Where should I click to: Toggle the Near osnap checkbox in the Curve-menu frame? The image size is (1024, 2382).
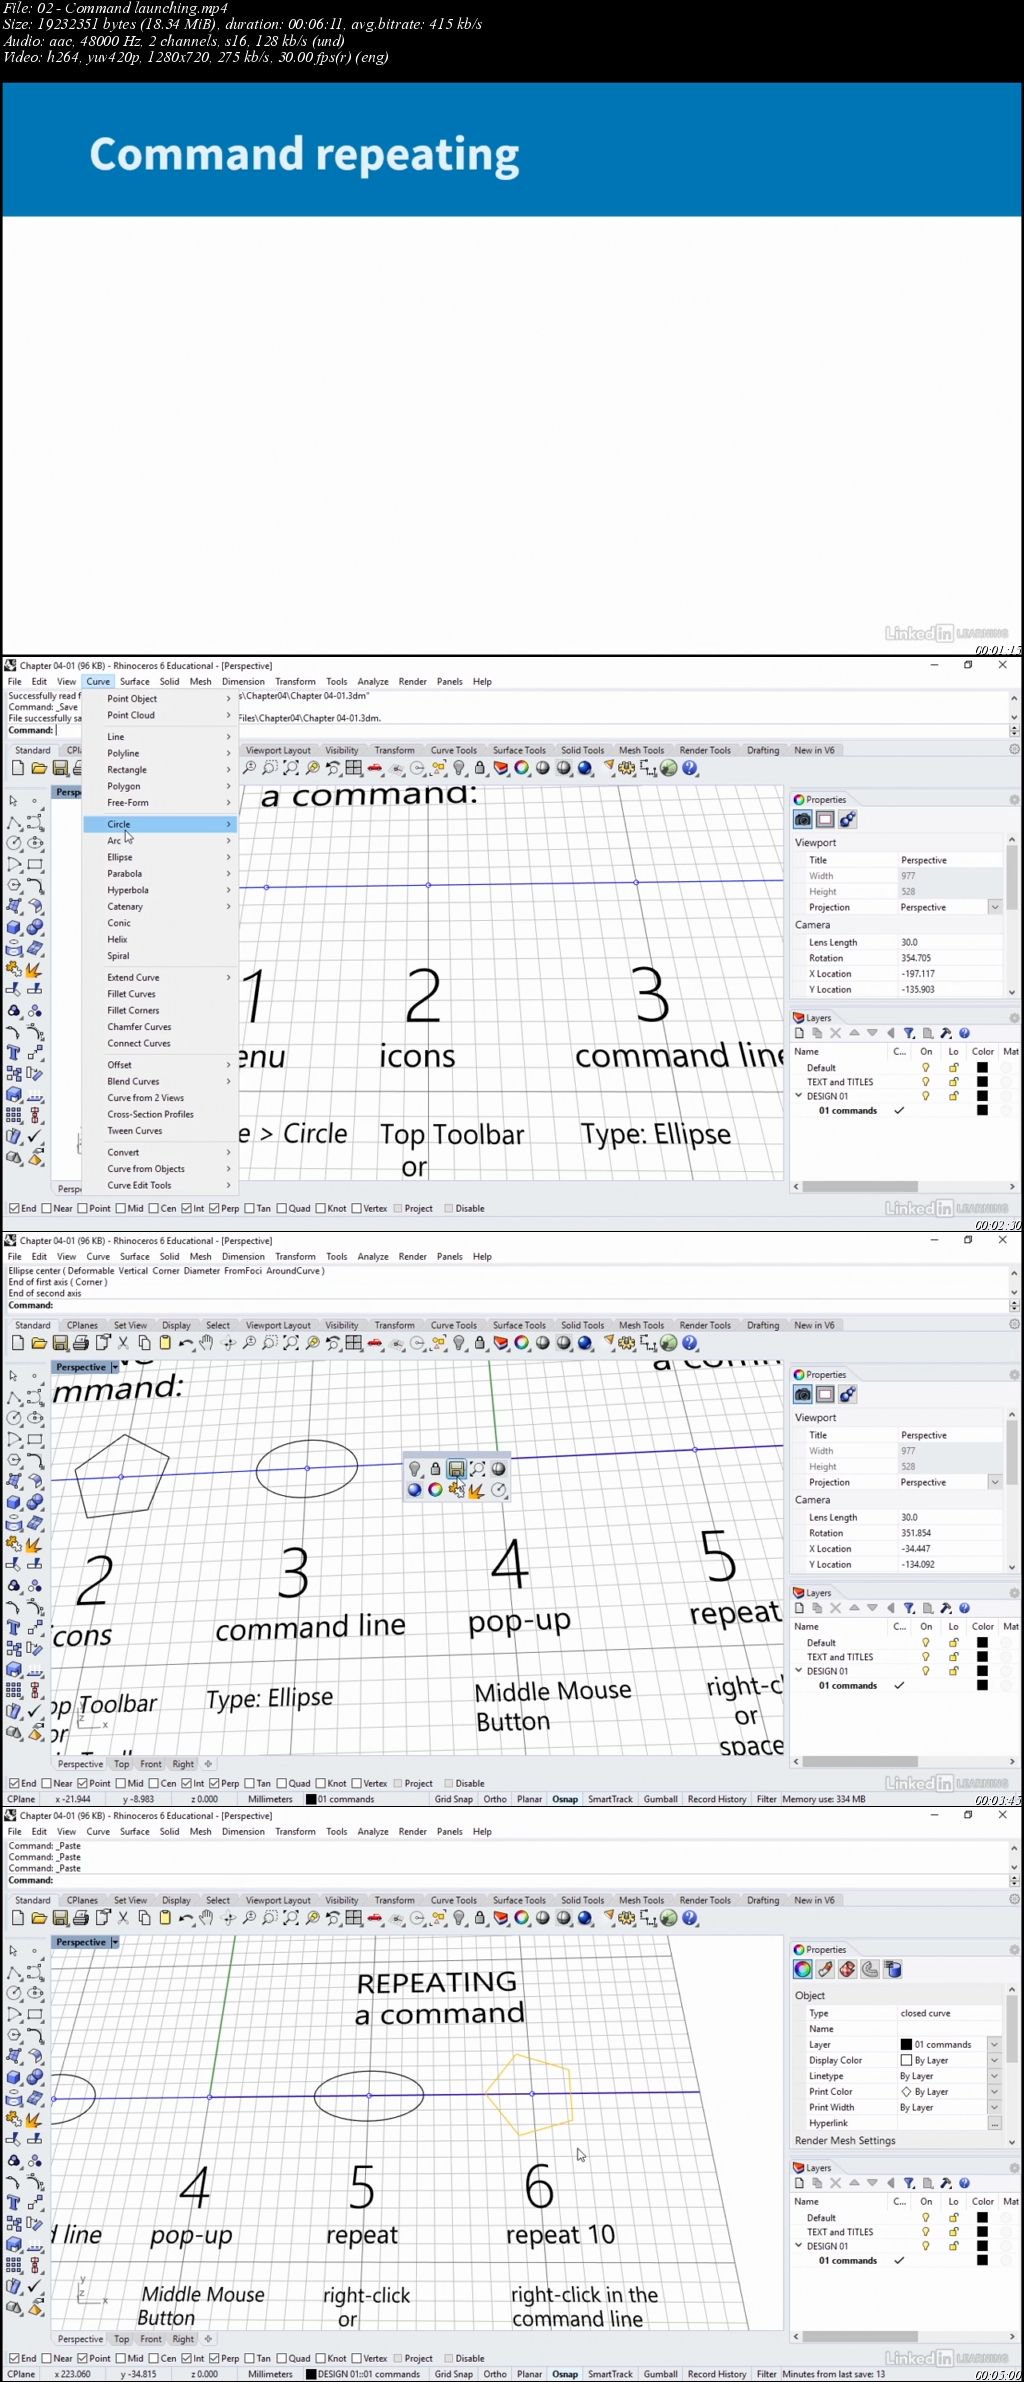pos(47,1208)
